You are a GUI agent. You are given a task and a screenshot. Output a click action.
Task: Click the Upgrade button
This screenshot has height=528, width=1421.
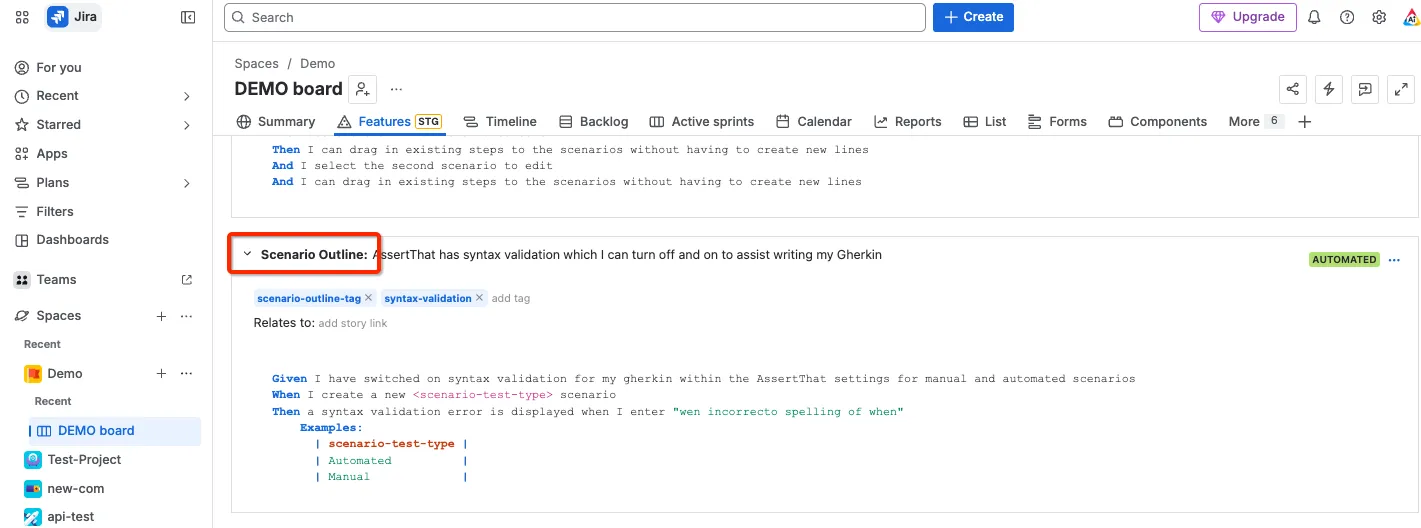pyautogui.click(x=1248, y=17)
